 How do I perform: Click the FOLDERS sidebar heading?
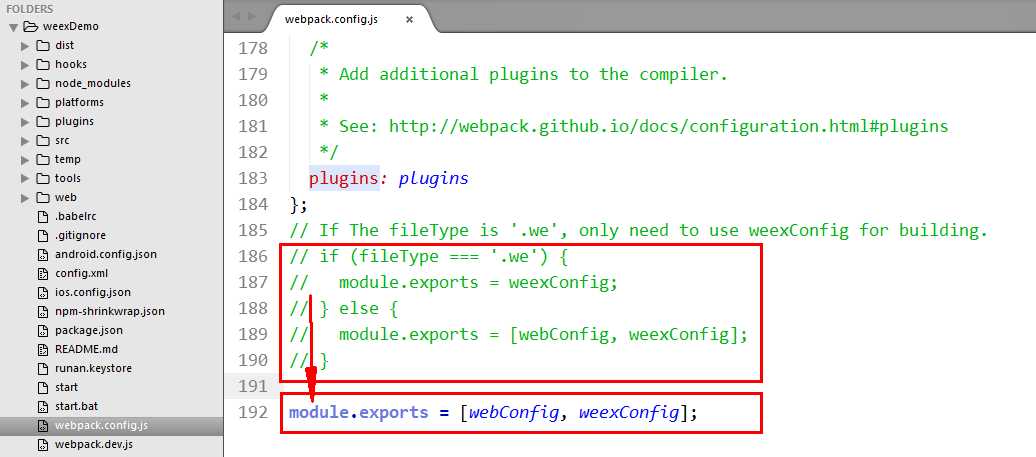tap(30, 9)
